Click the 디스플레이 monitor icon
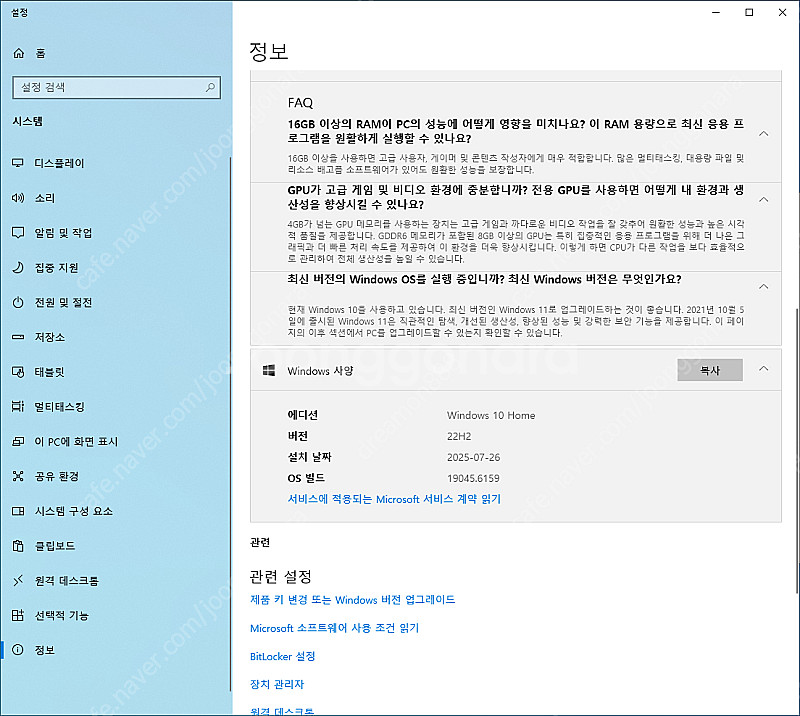This screenshot has height=716, width=800. click(x=18, y=163)
